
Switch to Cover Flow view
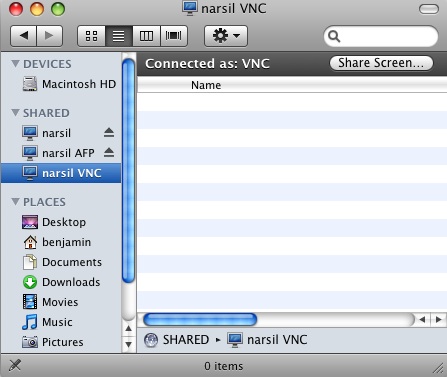click(174, 36)
